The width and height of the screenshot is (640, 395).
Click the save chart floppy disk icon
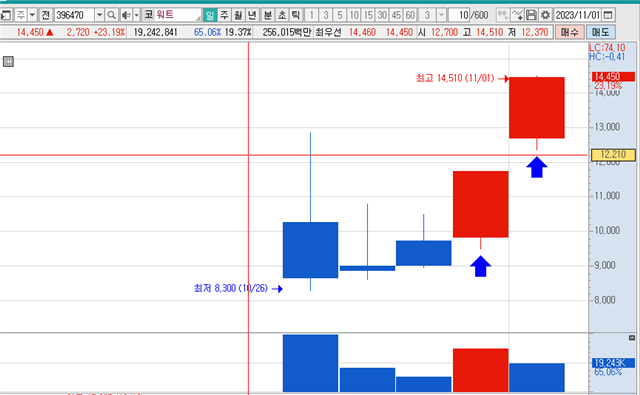click(531, 16)
